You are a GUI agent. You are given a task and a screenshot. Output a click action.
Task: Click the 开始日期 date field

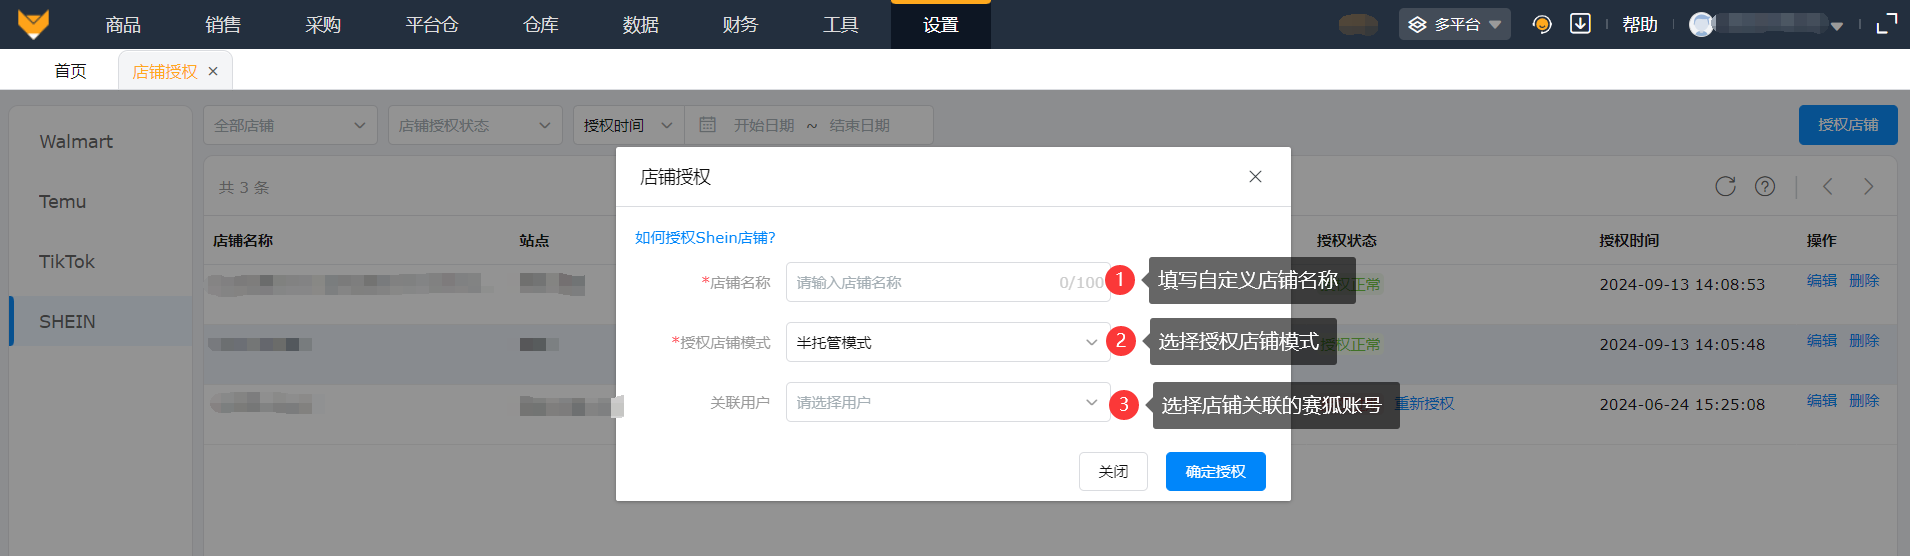pyautogui.click(x=764, y=125)
